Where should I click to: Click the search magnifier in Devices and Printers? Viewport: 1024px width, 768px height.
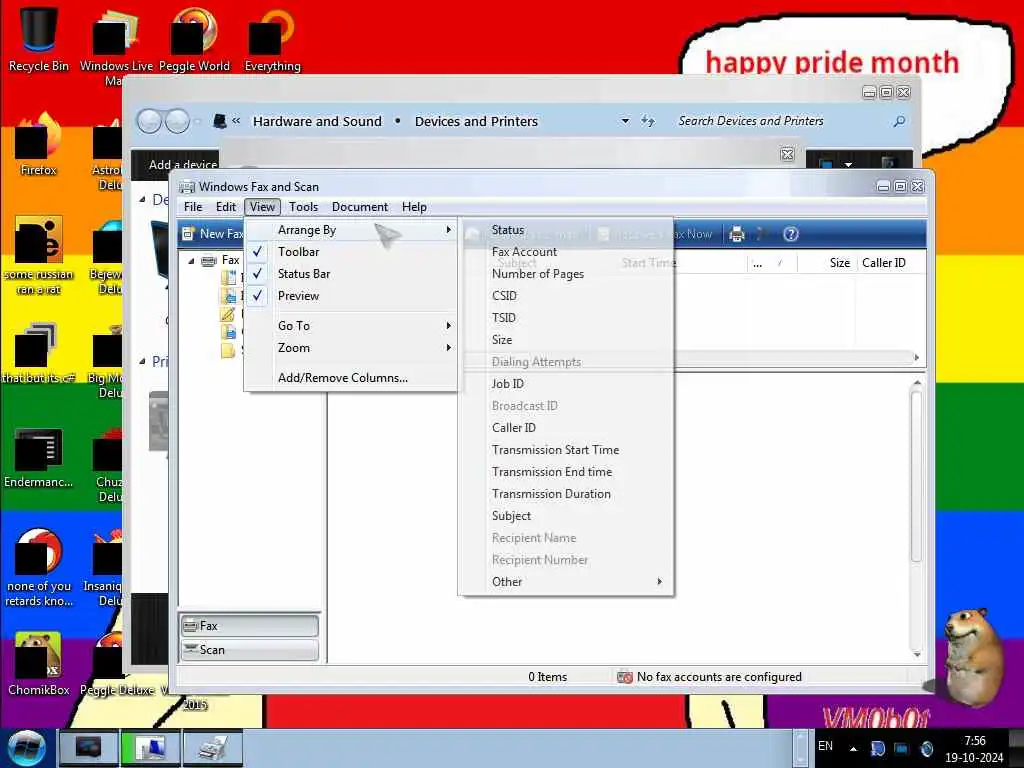tap(899, 121)
